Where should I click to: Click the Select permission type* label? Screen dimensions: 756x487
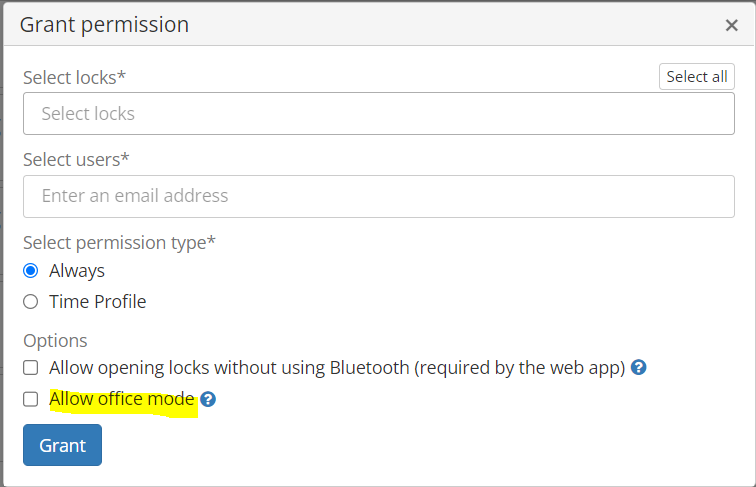(x=120, y=243)
